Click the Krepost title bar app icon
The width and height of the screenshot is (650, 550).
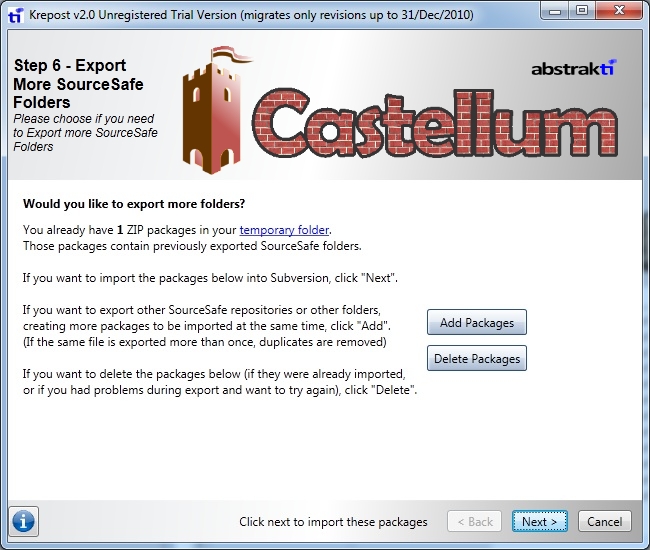pyautogui.click(x=15, y=15)
